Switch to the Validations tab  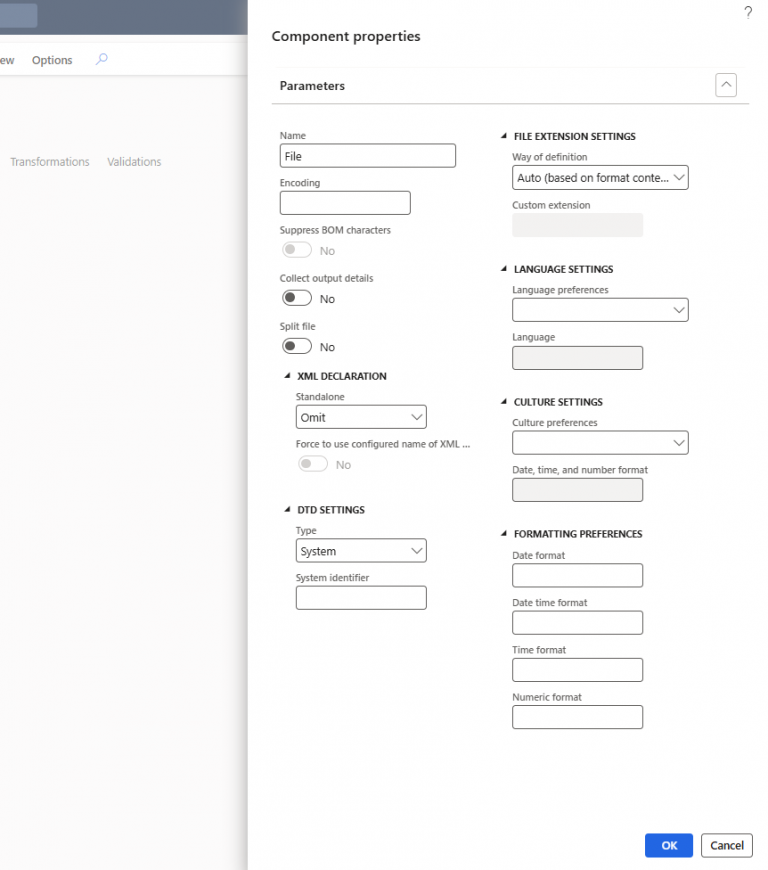click(133, 161)
